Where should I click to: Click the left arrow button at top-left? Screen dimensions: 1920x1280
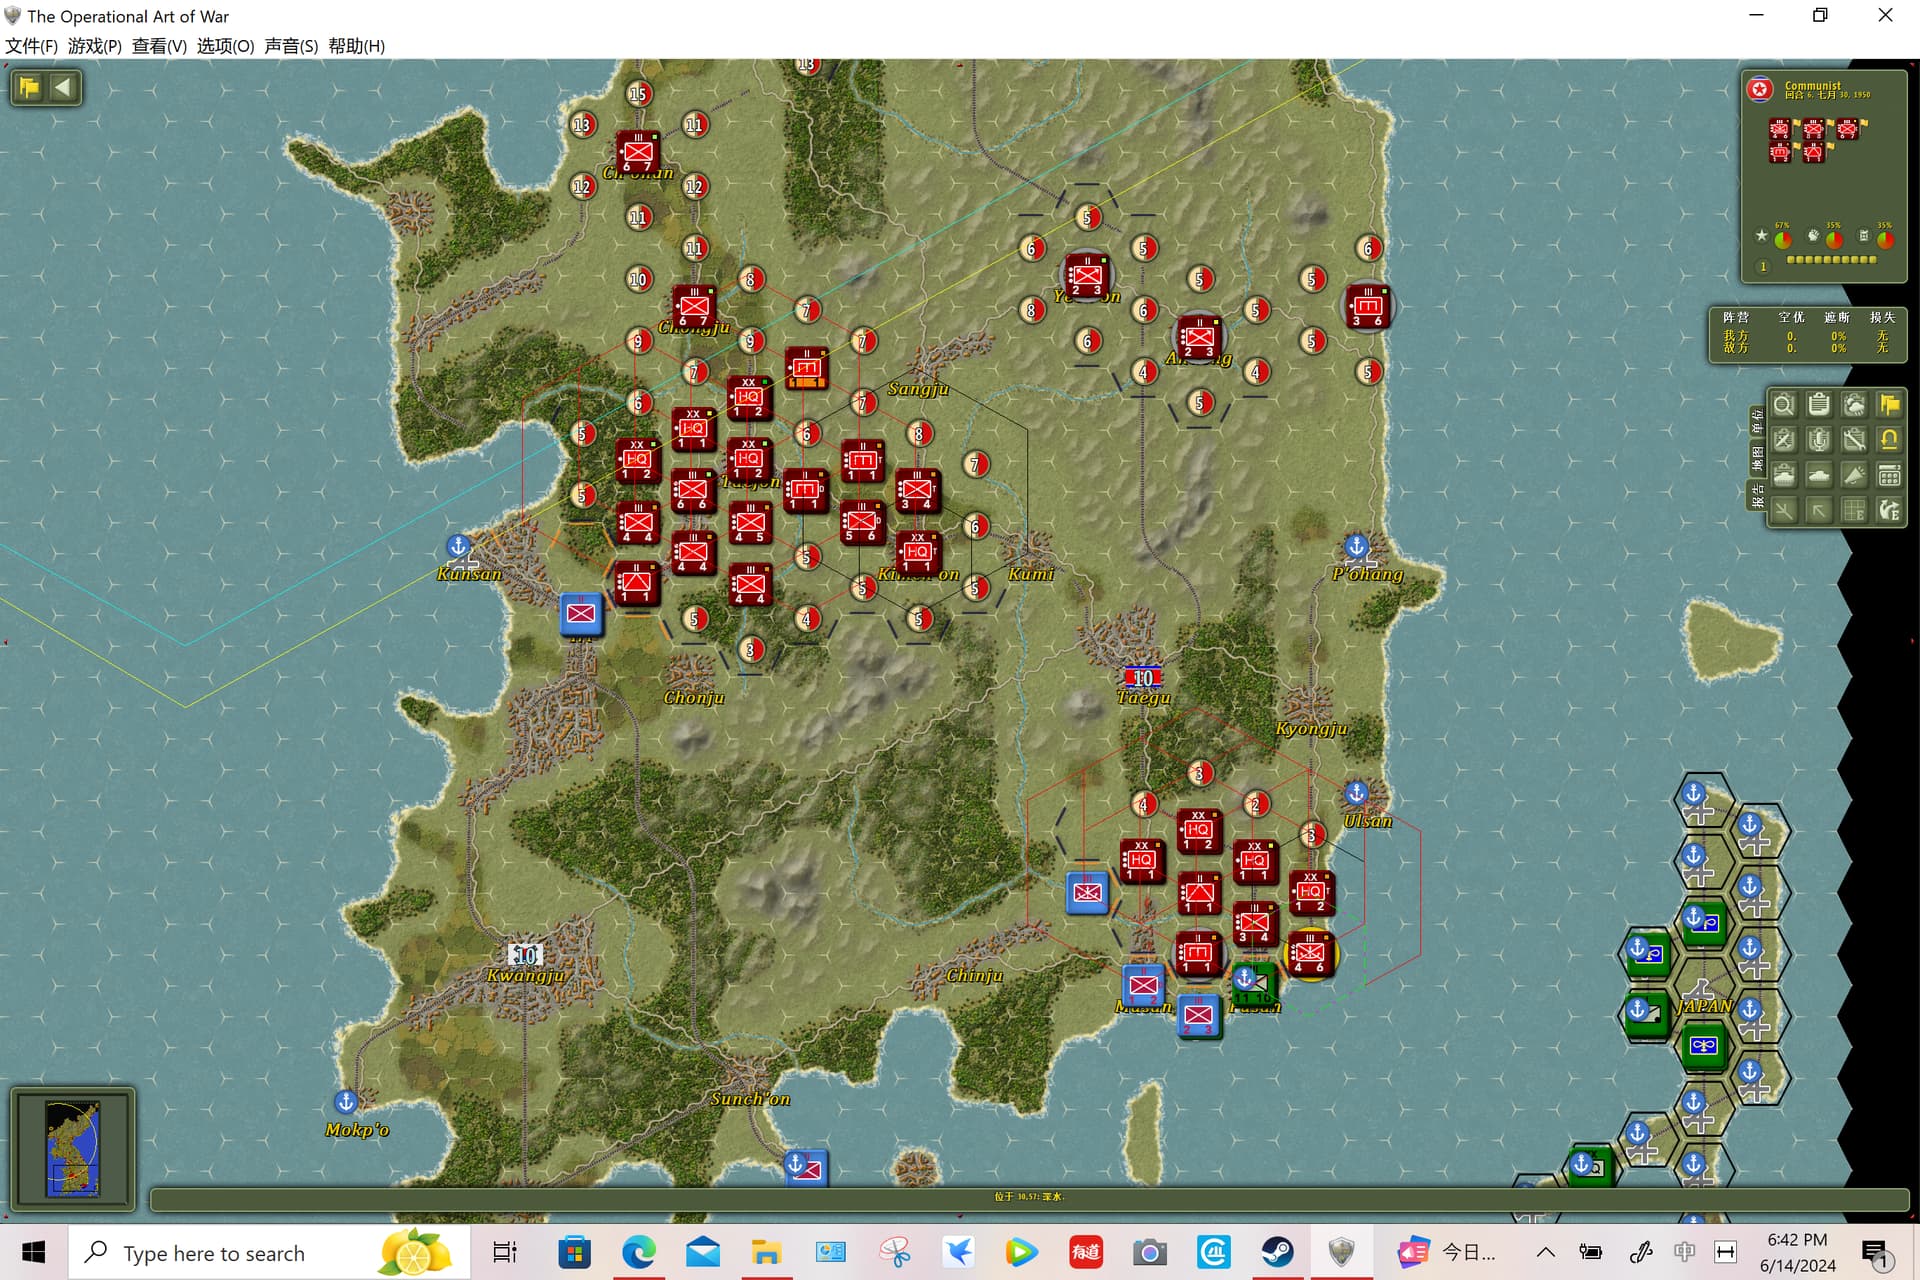(63, 87)
